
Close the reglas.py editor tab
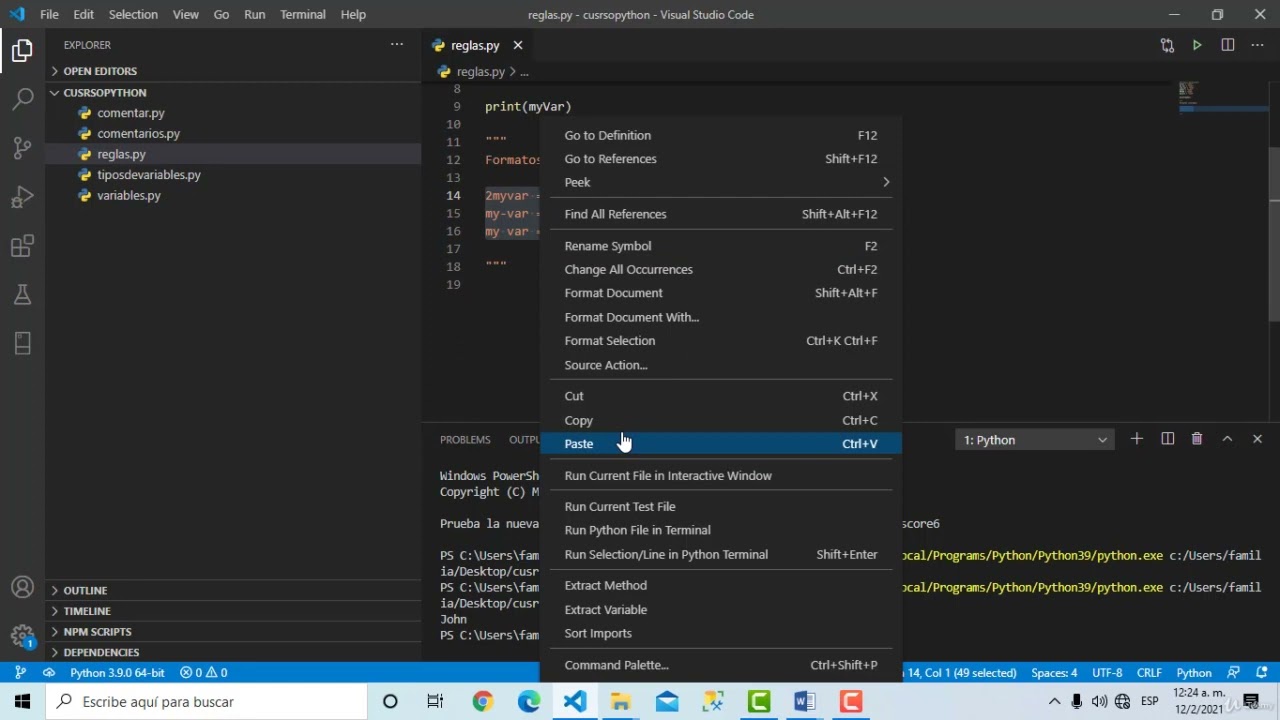pos(518,45)
